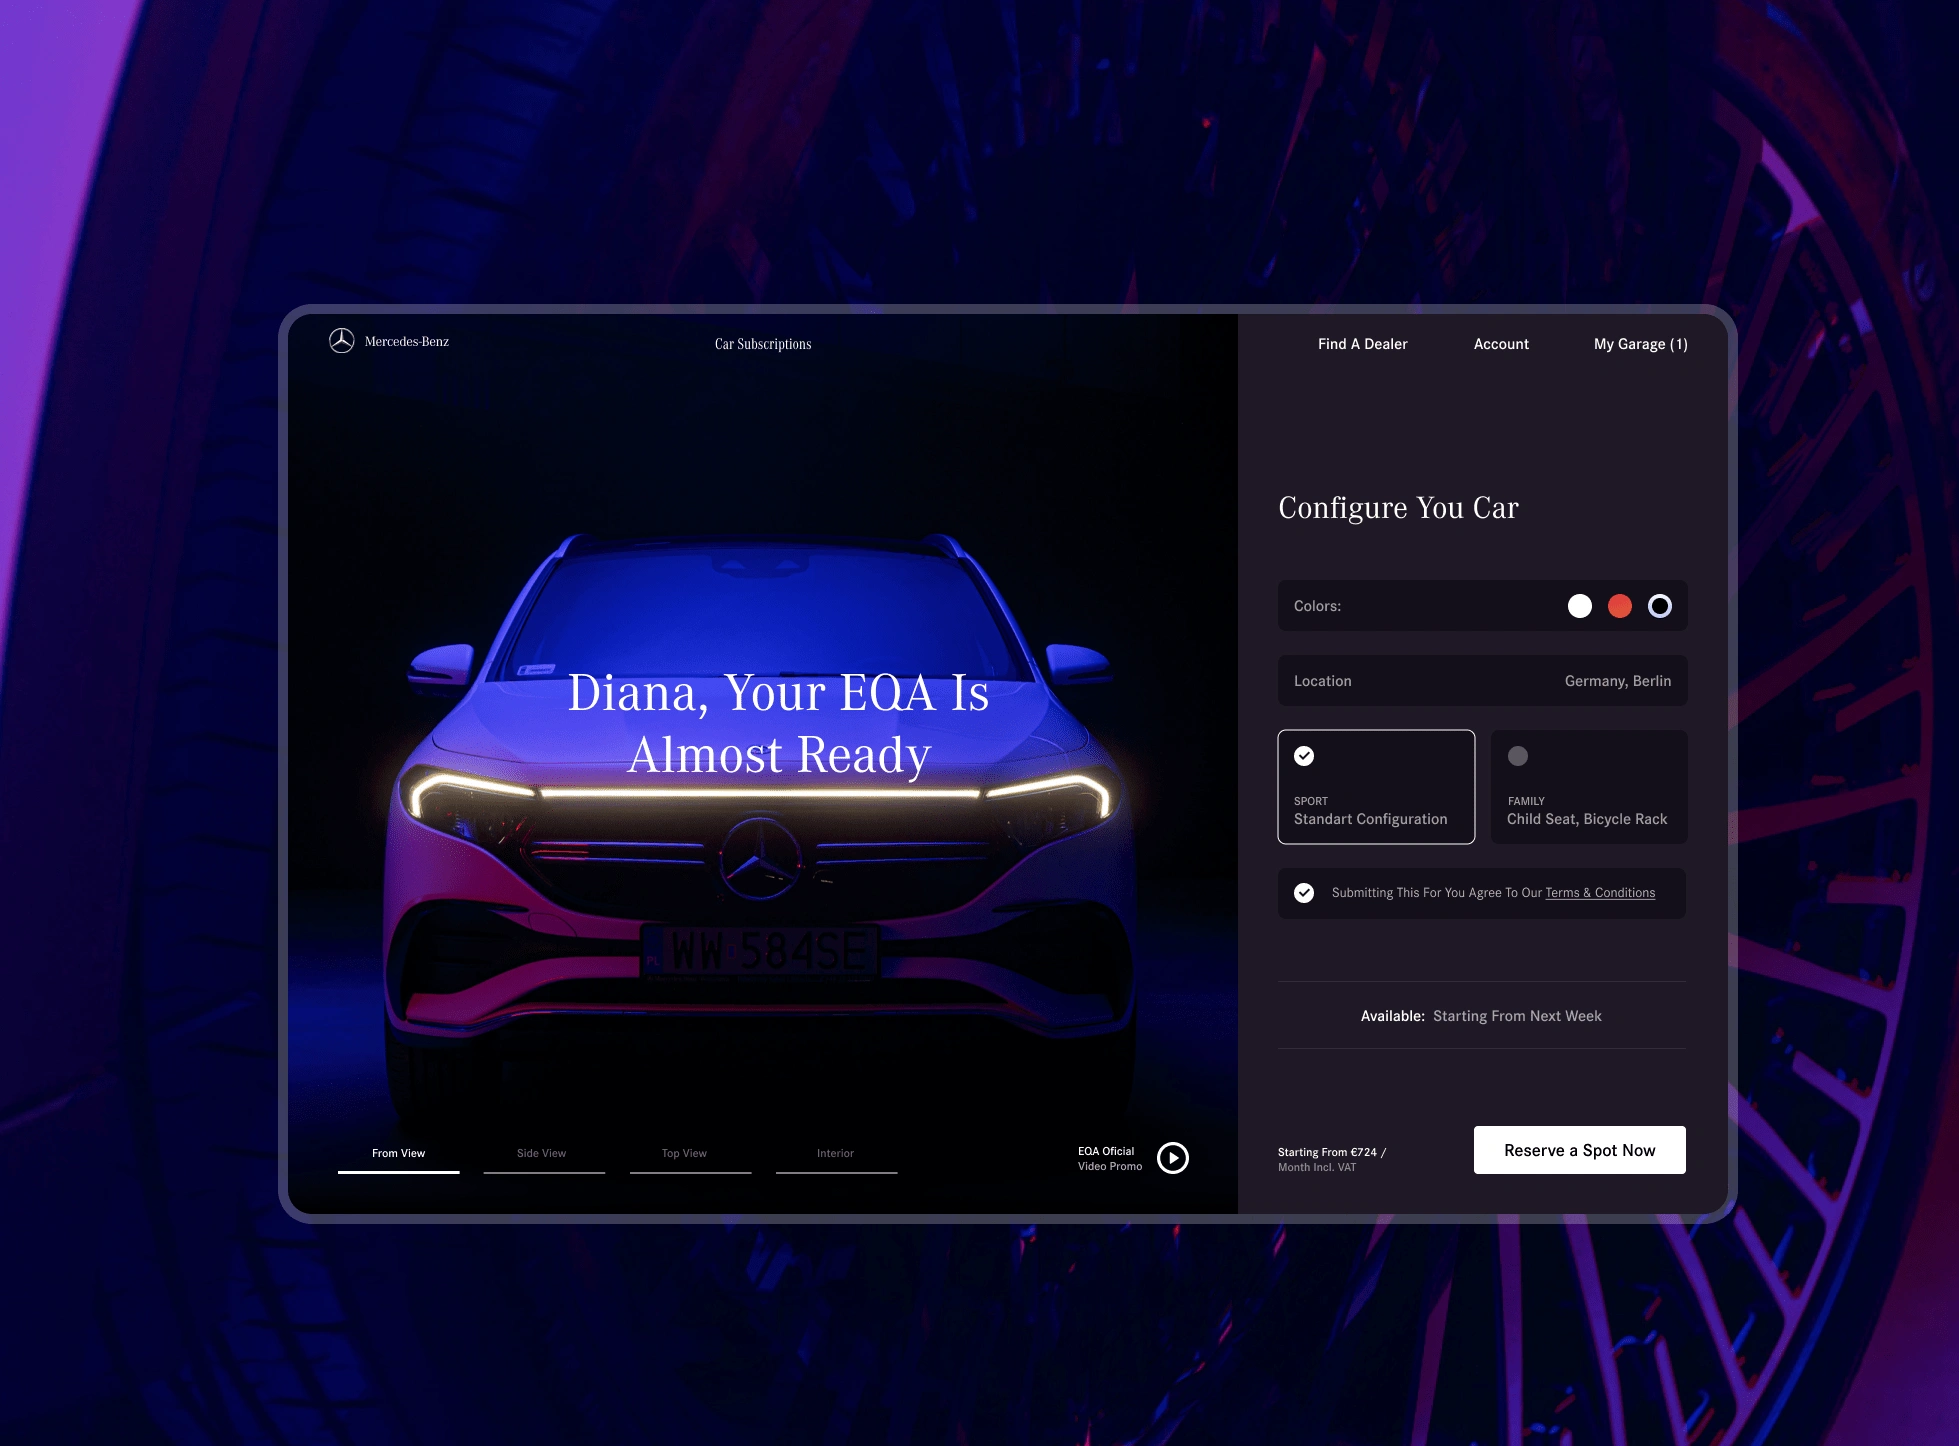The height and width of the screenshot is (1446, 1959).
Task: Click the EQA Oficial Video Promo label
Action: point(1110,1159)
